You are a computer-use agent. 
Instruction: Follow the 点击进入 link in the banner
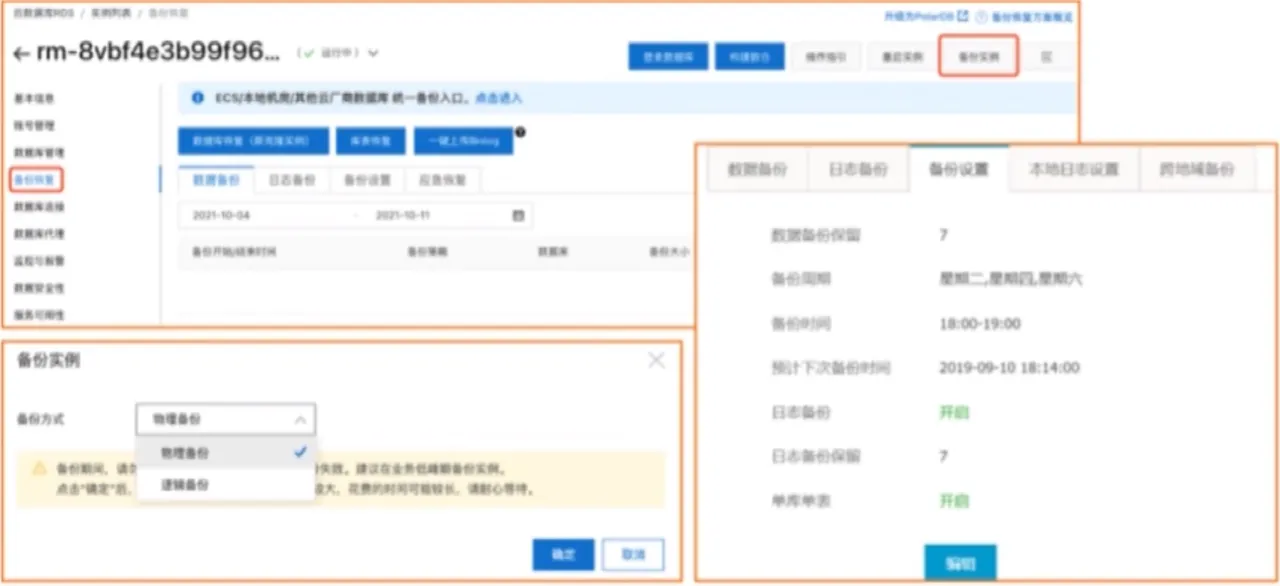coord(498,99)
